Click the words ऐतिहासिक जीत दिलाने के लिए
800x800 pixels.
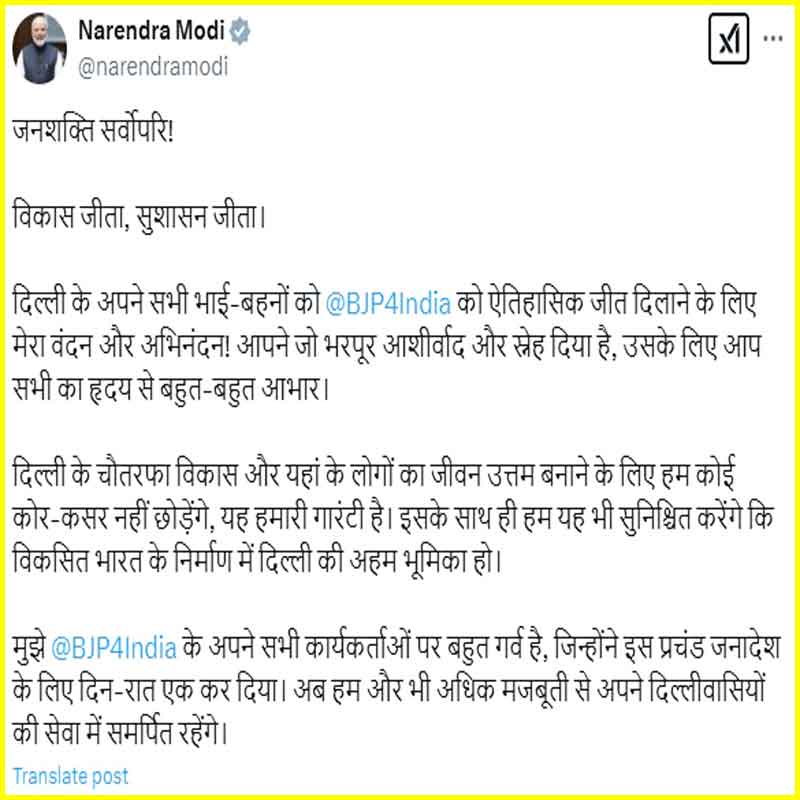click(622, 303)
